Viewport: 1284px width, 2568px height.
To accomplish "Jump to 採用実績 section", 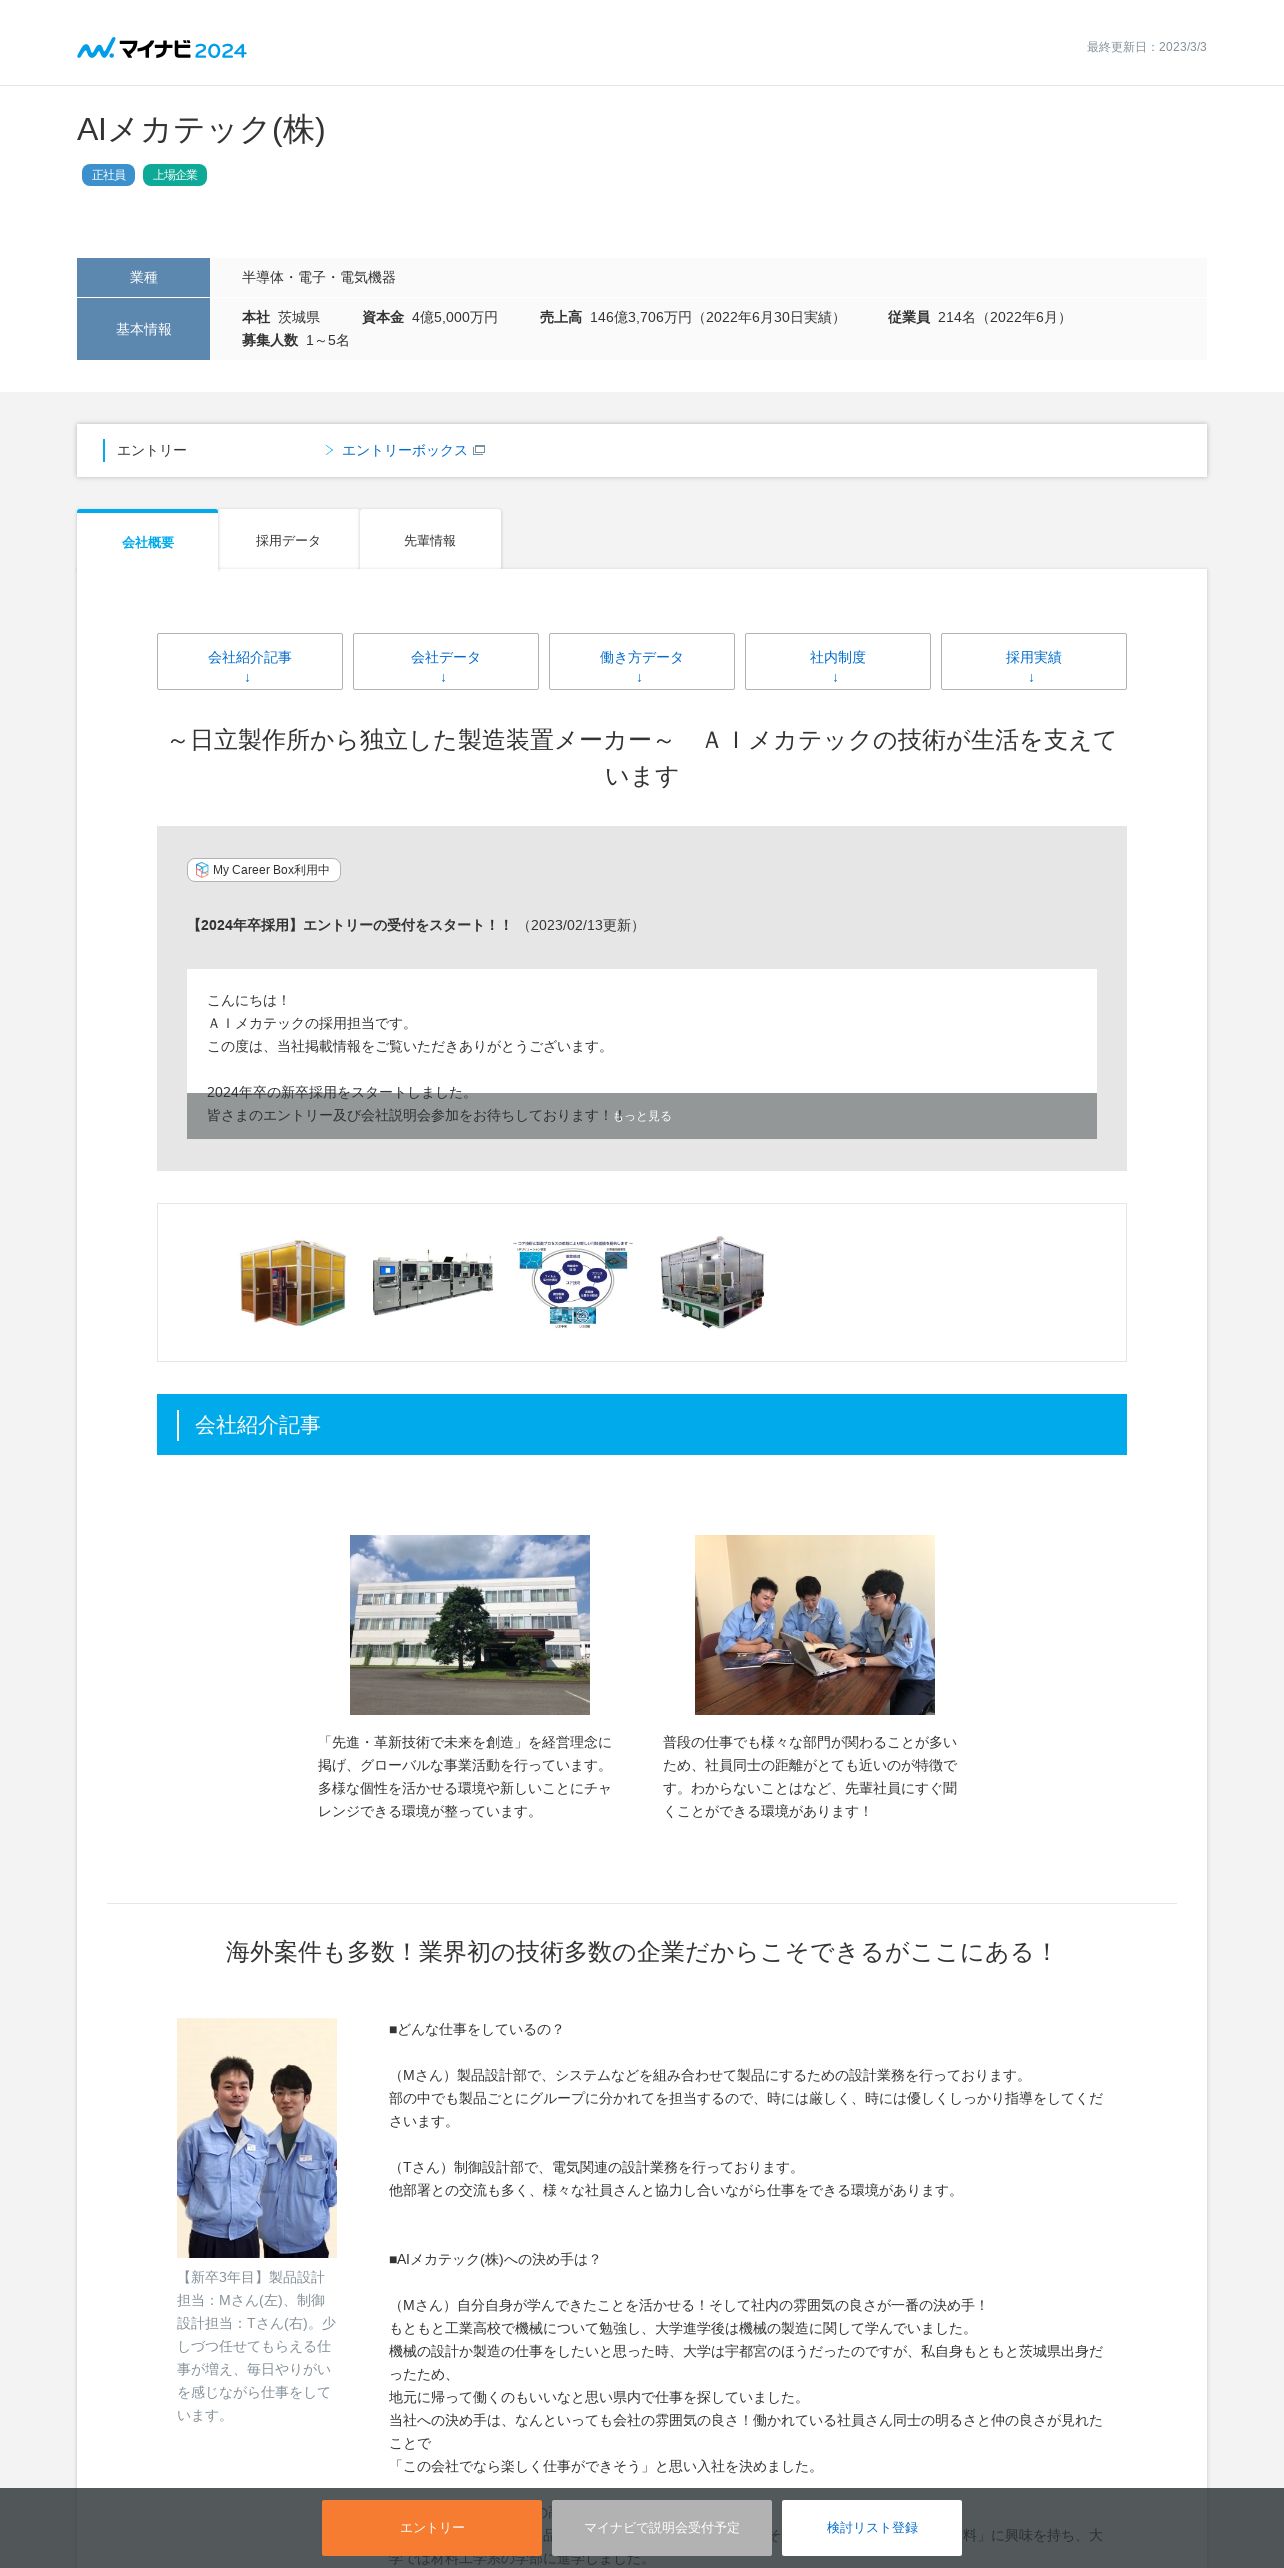I will (x=1034, y=662).
